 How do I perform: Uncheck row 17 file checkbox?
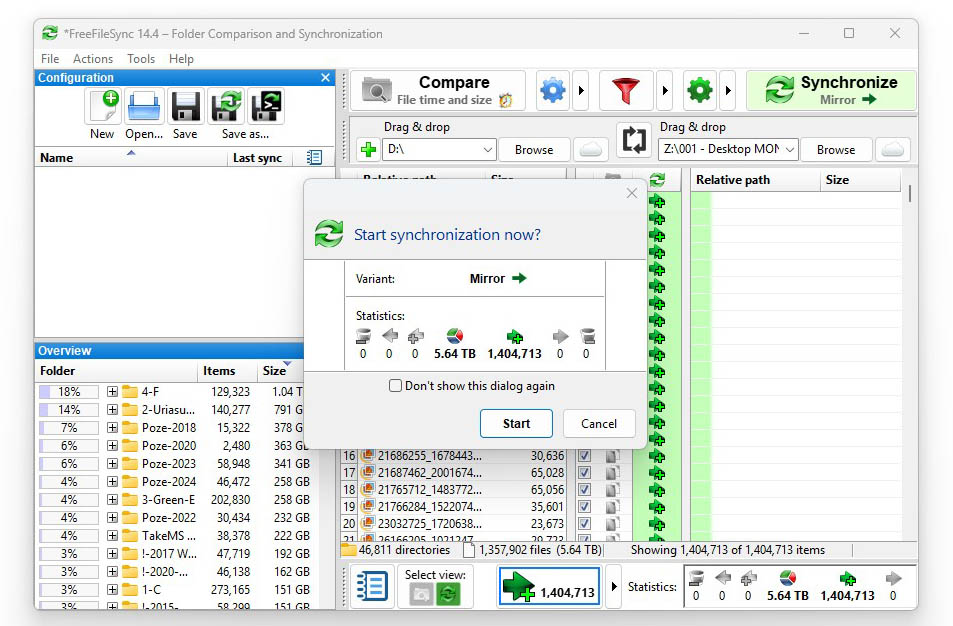tap(584, 472)
